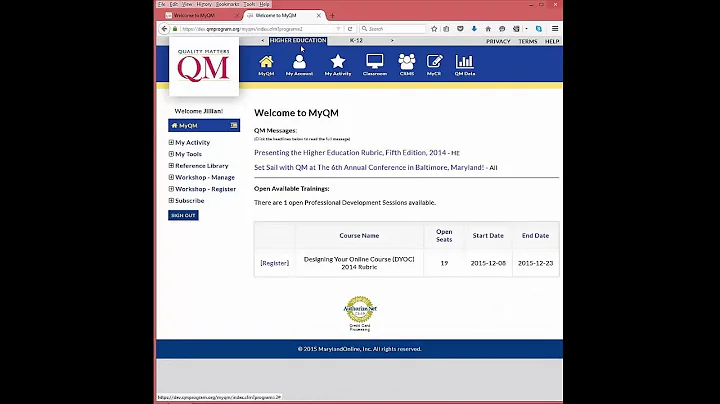This screenshot has width=720, height=404.
Task: Open the File menu
Action: coord(162,4)
